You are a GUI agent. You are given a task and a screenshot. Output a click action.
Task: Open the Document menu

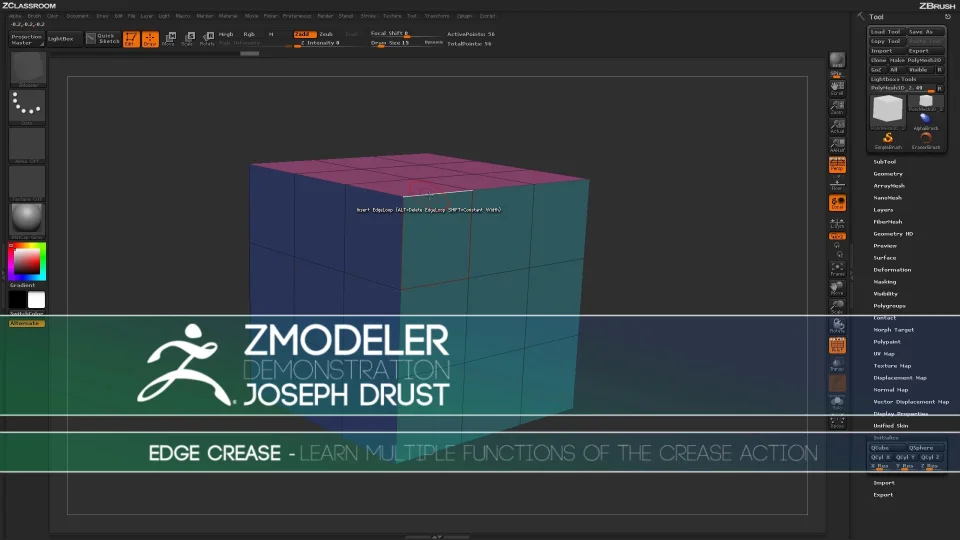[x=78, y=16]
